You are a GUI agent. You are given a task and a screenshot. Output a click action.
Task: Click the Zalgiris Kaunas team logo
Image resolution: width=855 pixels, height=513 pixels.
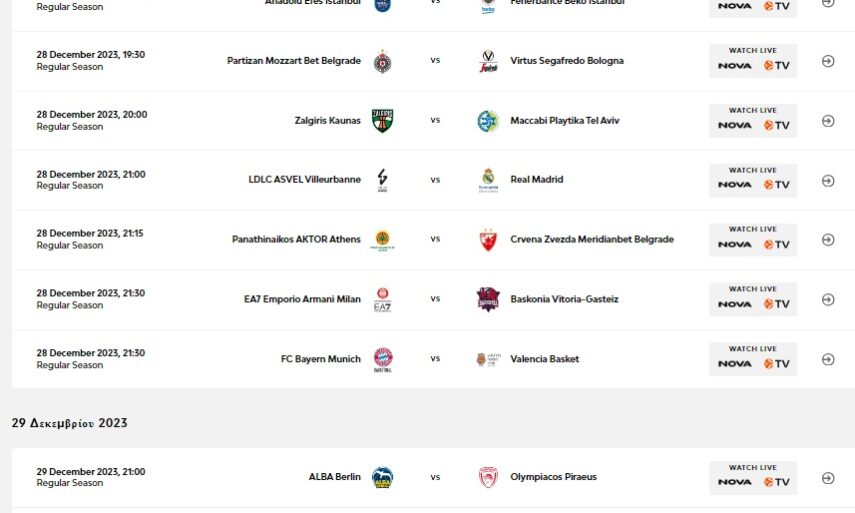point(382,120)
